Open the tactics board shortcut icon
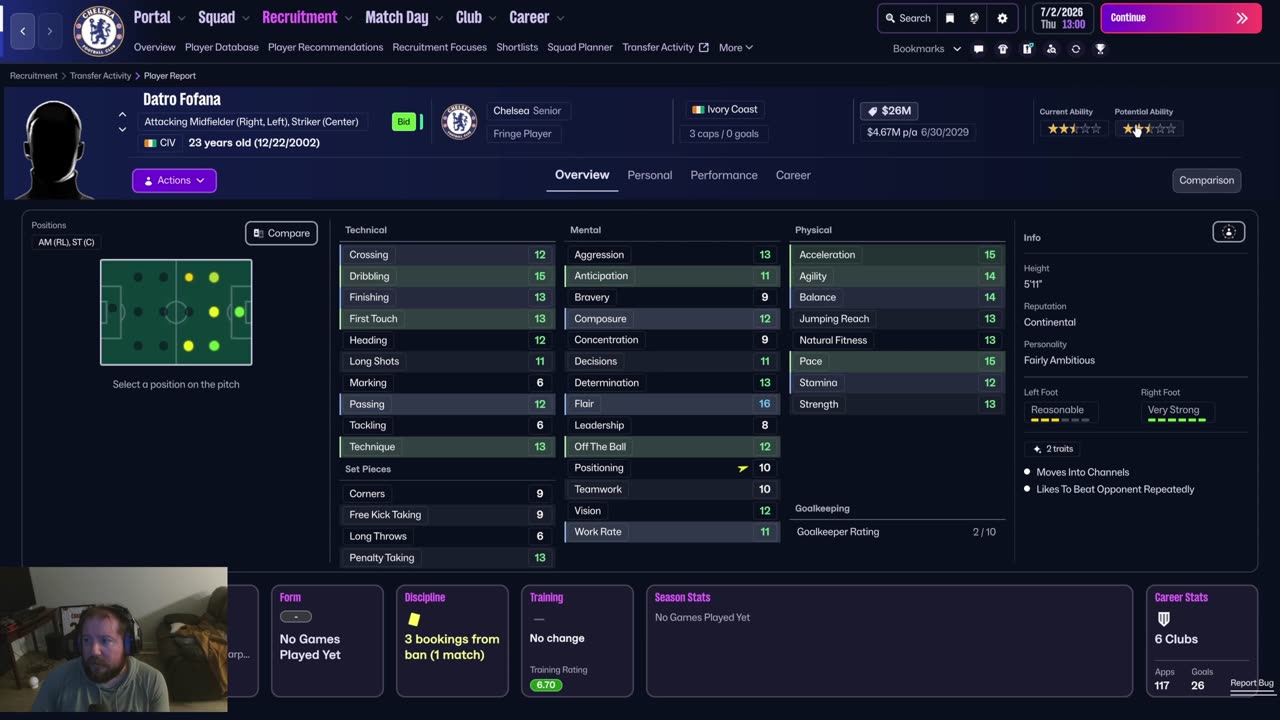The height and width of the screenshot is (720, 1280). 1027,49
